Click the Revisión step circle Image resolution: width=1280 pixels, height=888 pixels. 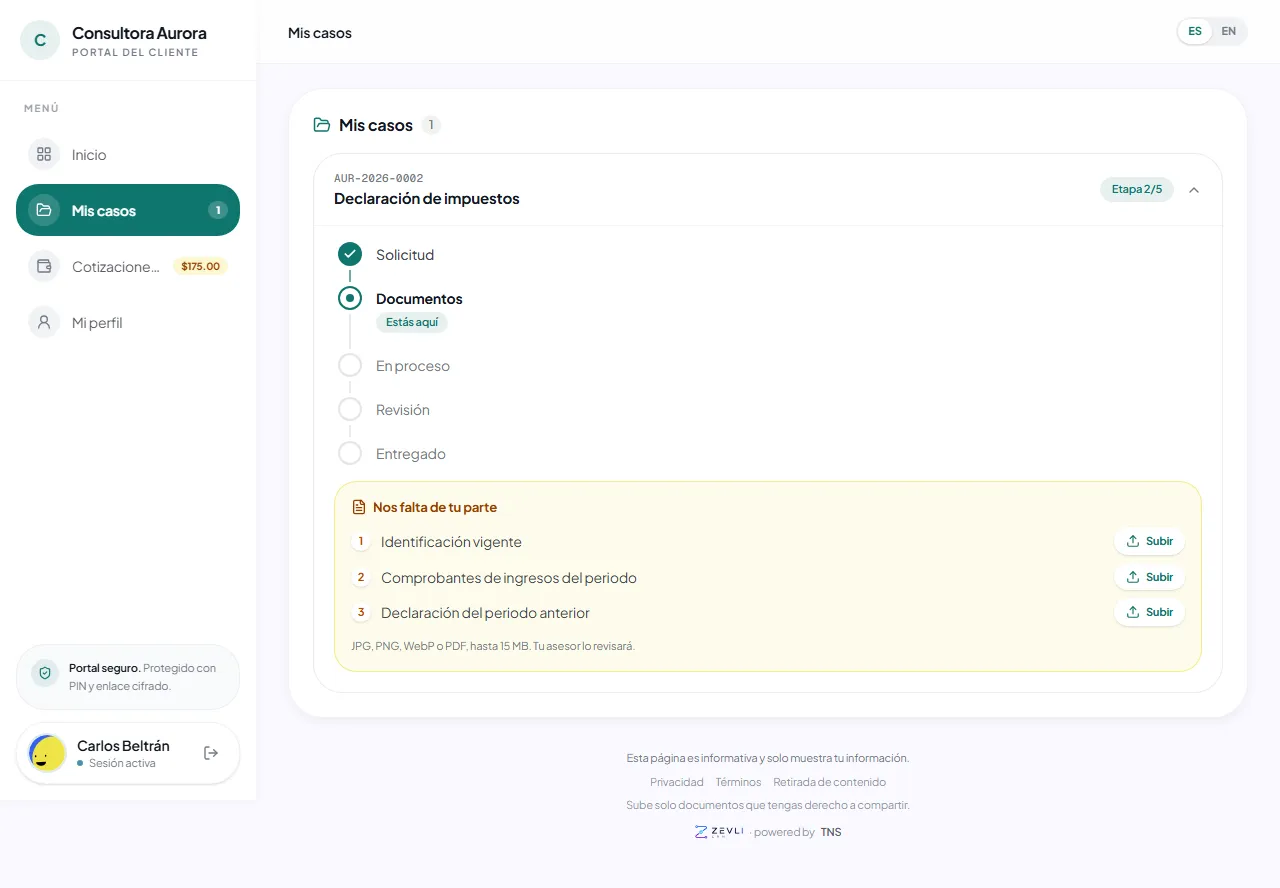coord(350,409)
